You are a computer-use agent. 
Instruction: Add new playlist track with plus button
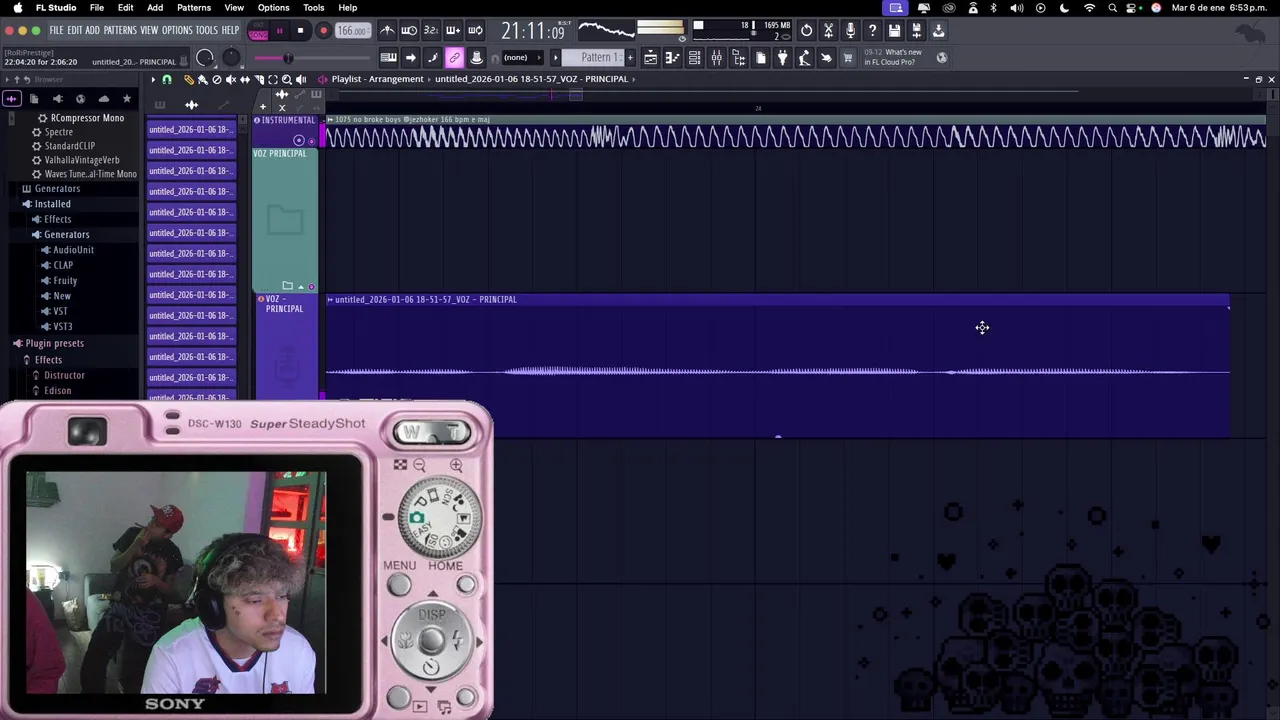(x=263, y=106)
